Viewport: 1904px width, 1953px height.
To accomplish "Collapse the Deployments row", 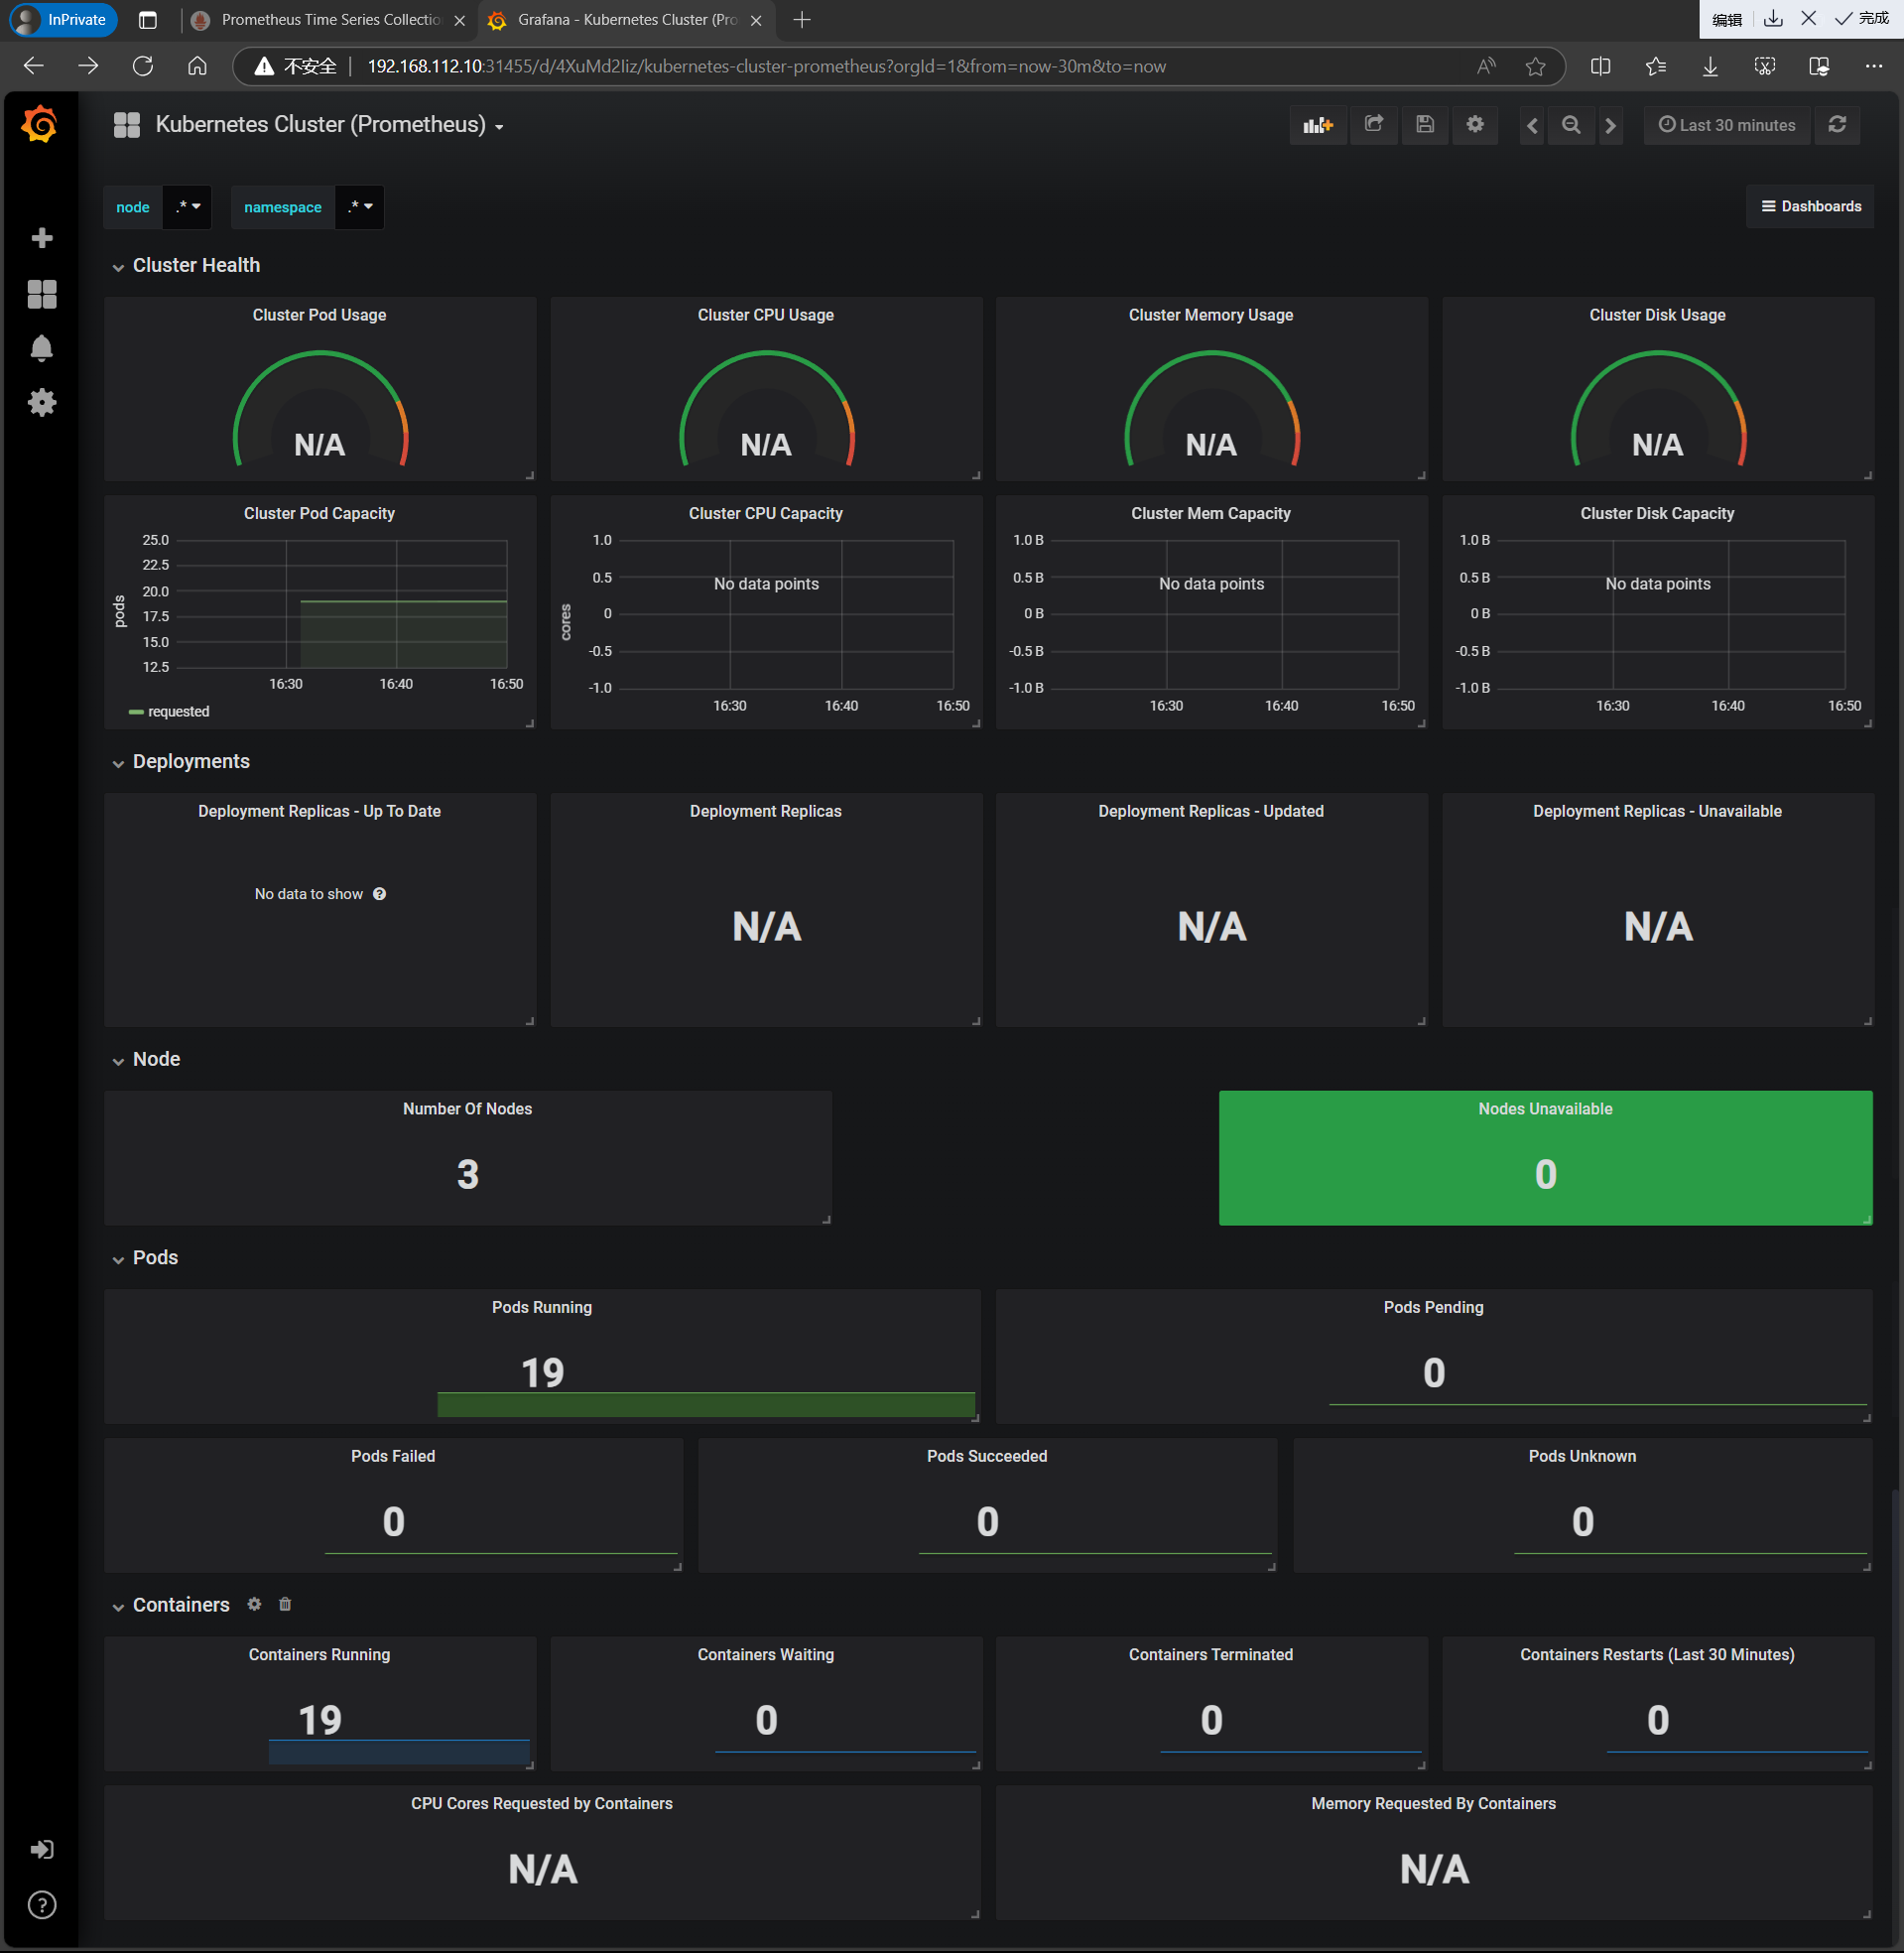I will pos(191,761).
